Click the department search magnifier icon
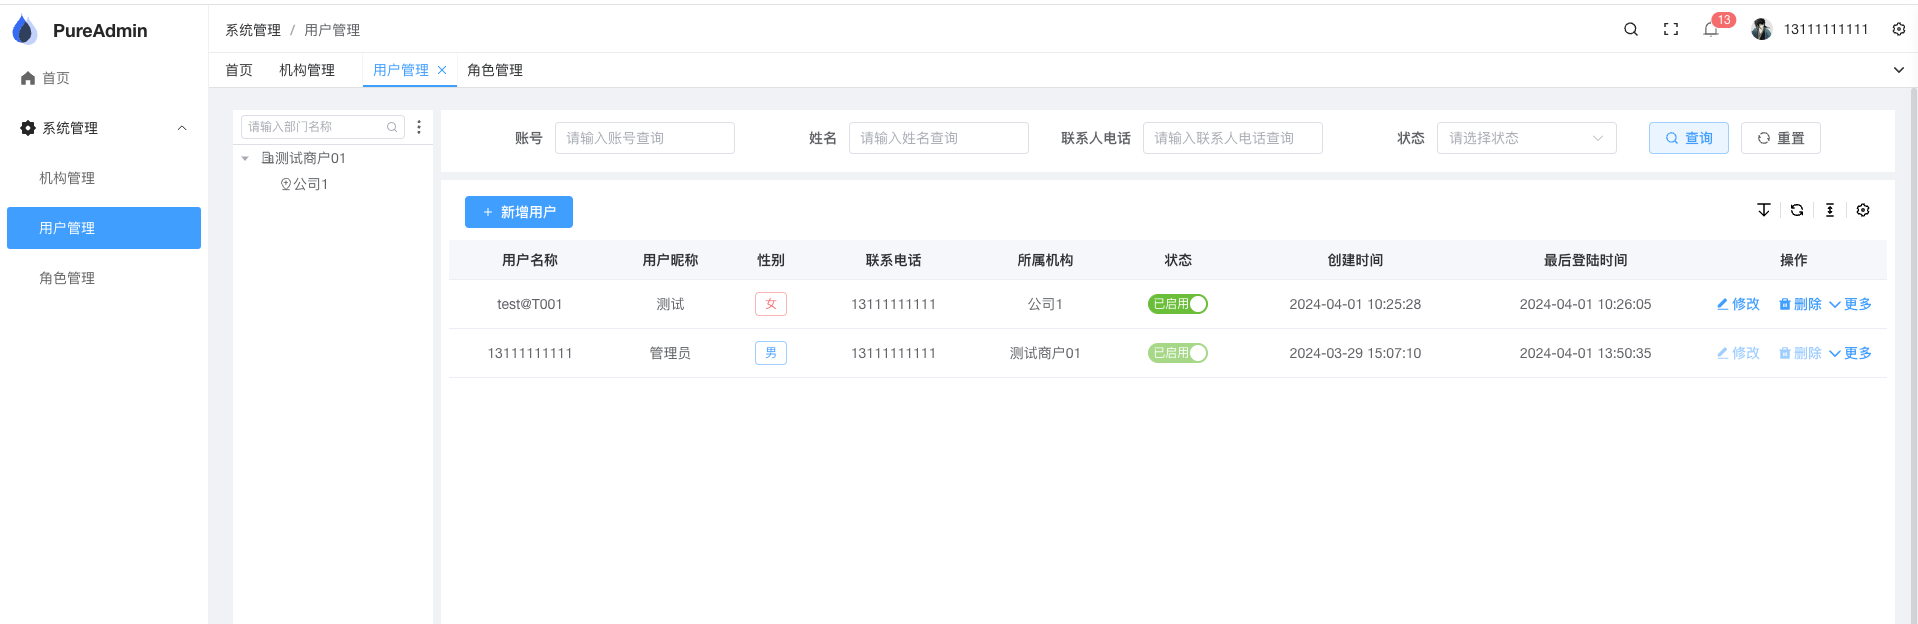The image size is (1918, 624). [x=392, y=127]
